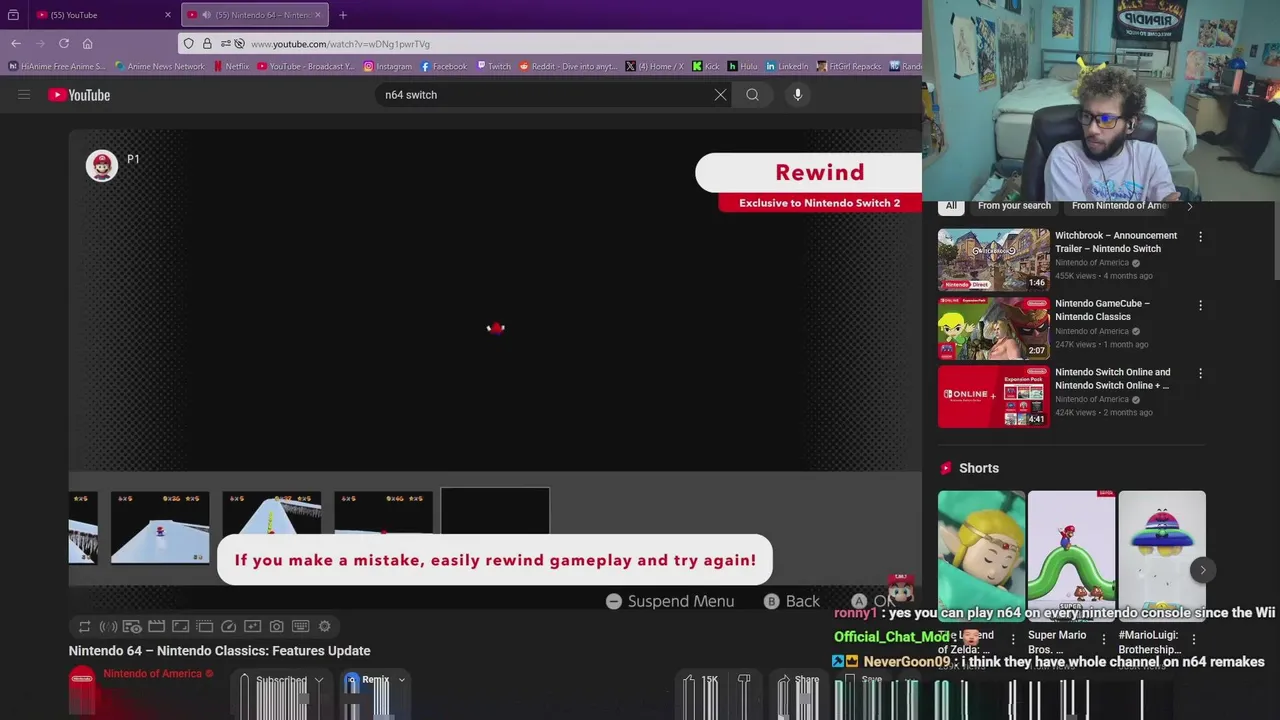Open the gear options icon in player toolbar

click(324, 626)
